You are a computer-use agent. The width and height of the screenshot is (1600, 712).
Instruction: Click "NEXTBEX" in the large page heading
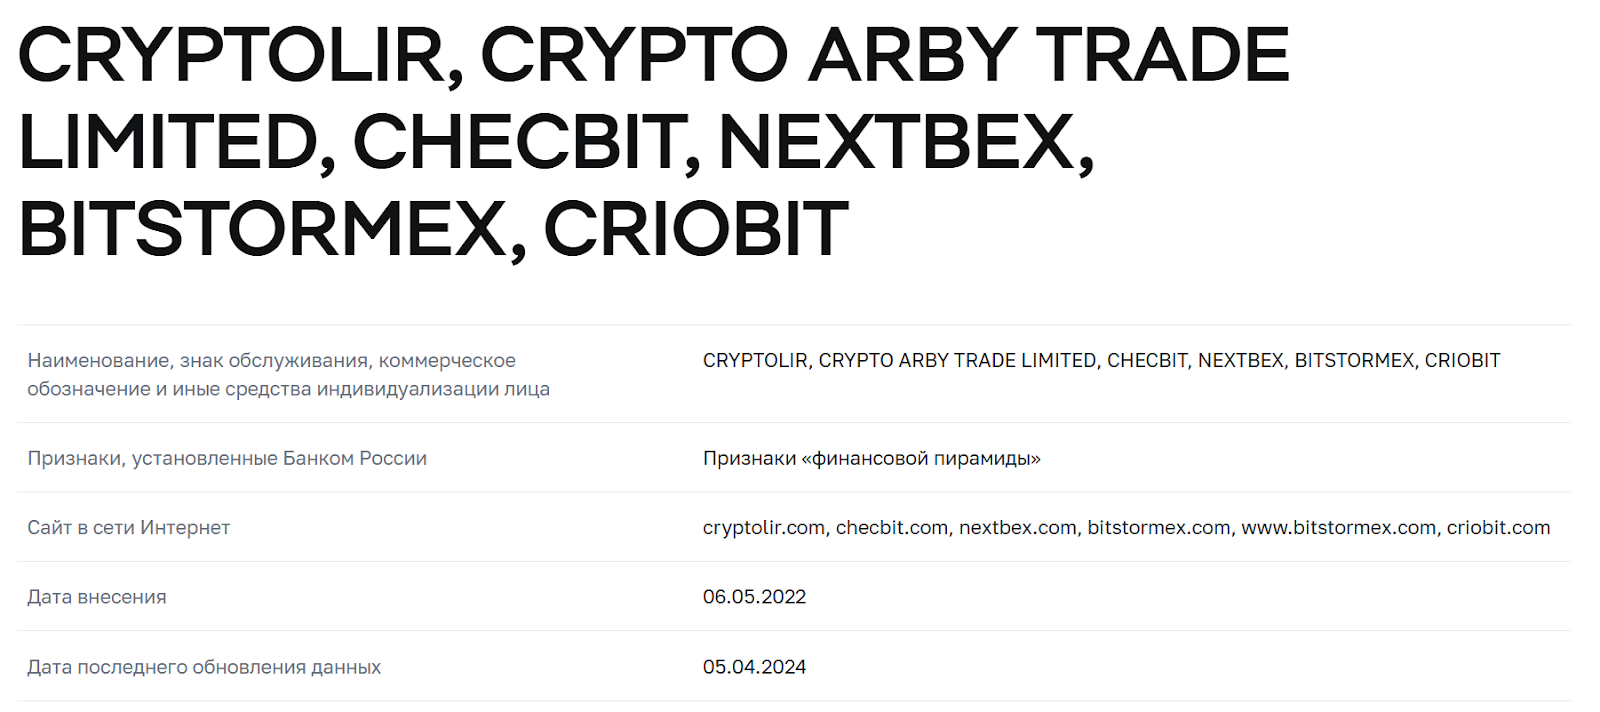point(898,142)
